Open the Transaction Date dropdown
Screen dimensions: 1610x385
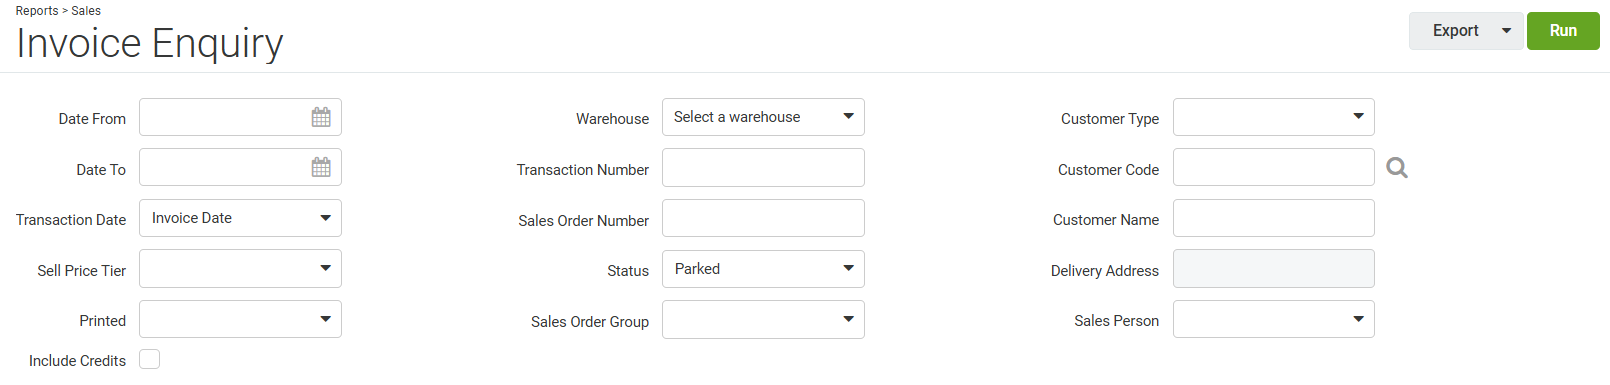(240, 218)
